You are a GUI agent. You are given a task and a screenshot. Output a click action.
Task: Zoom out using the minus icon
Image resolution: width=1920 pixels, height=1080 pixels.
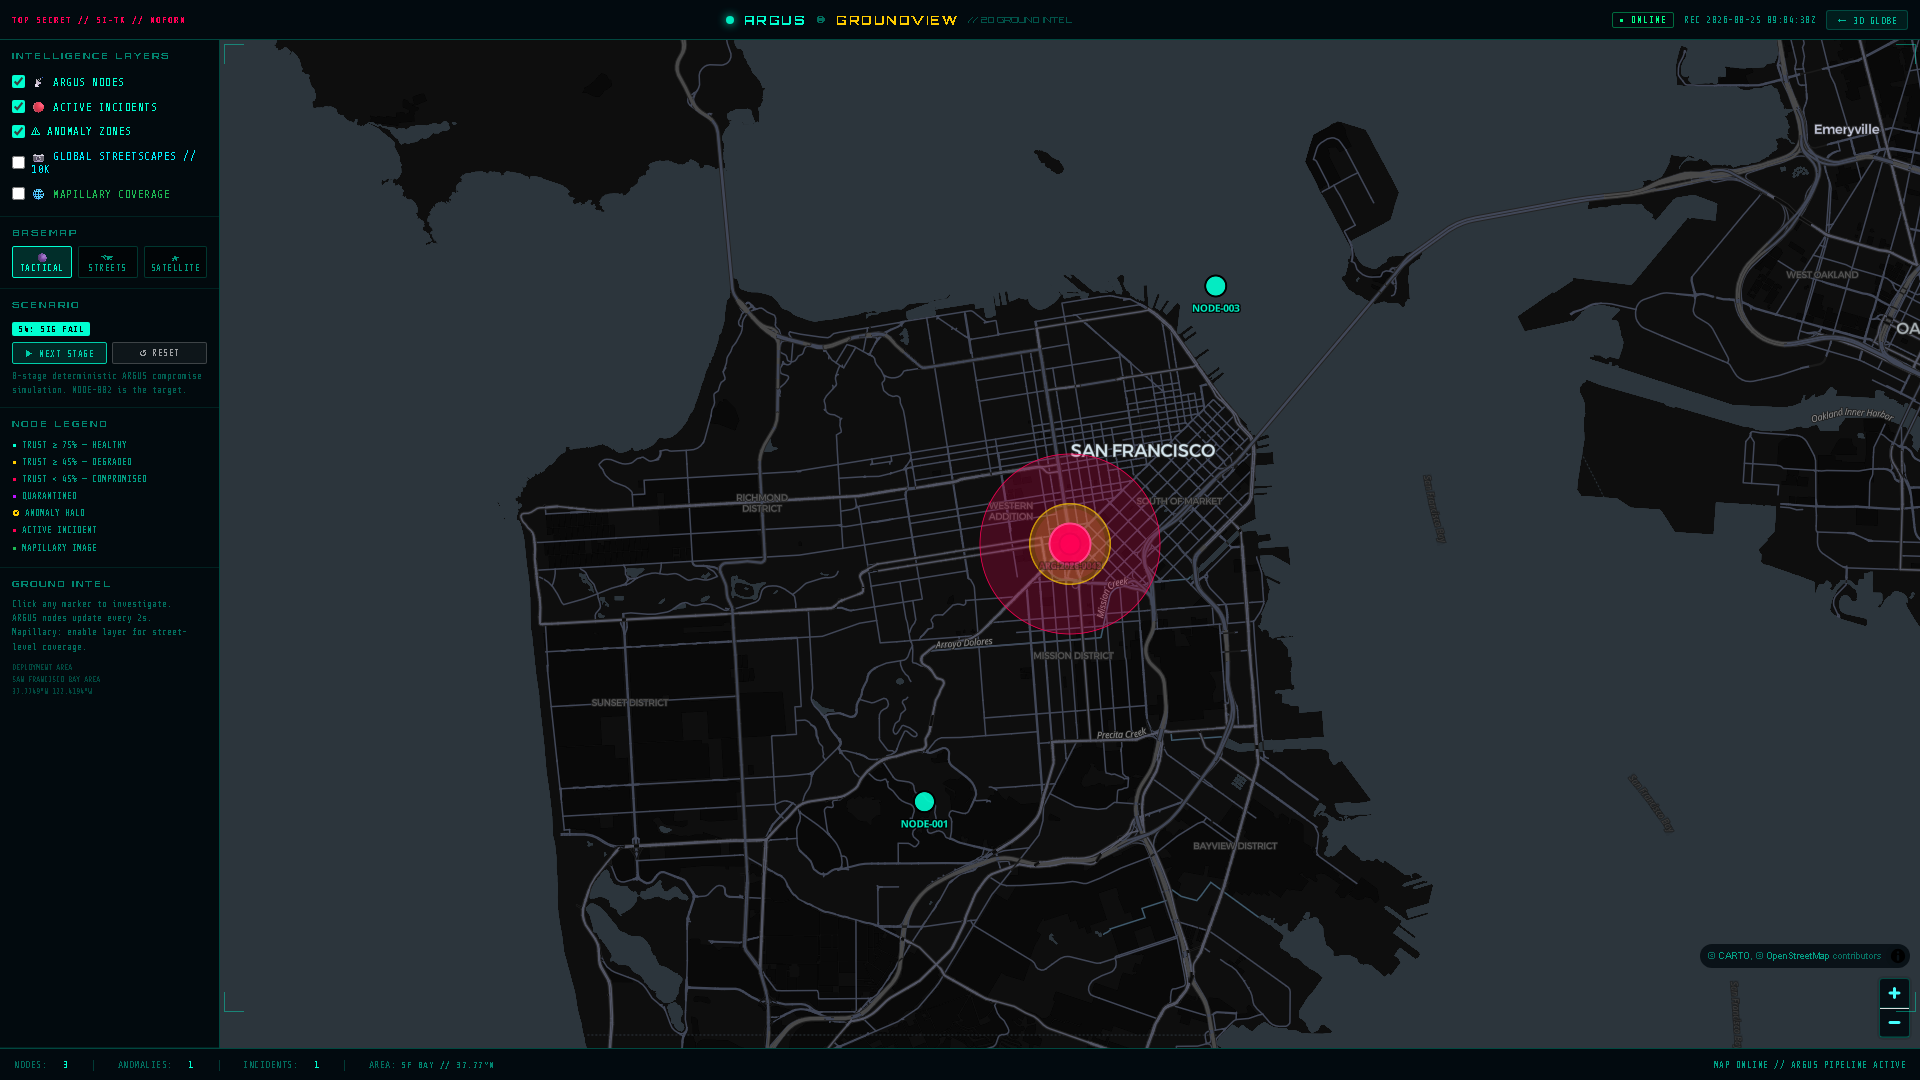coord(1894,1023)
